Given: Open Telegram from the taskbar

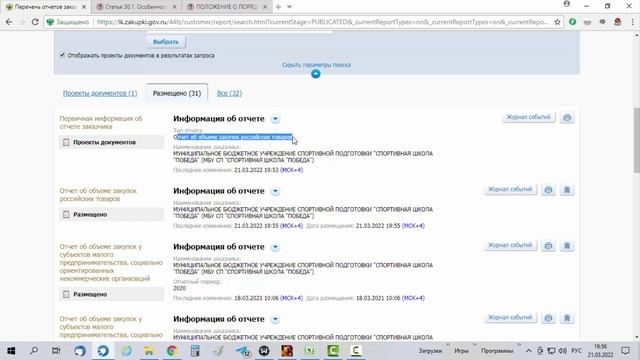Looking at the screenshot, I should [242, 351].
